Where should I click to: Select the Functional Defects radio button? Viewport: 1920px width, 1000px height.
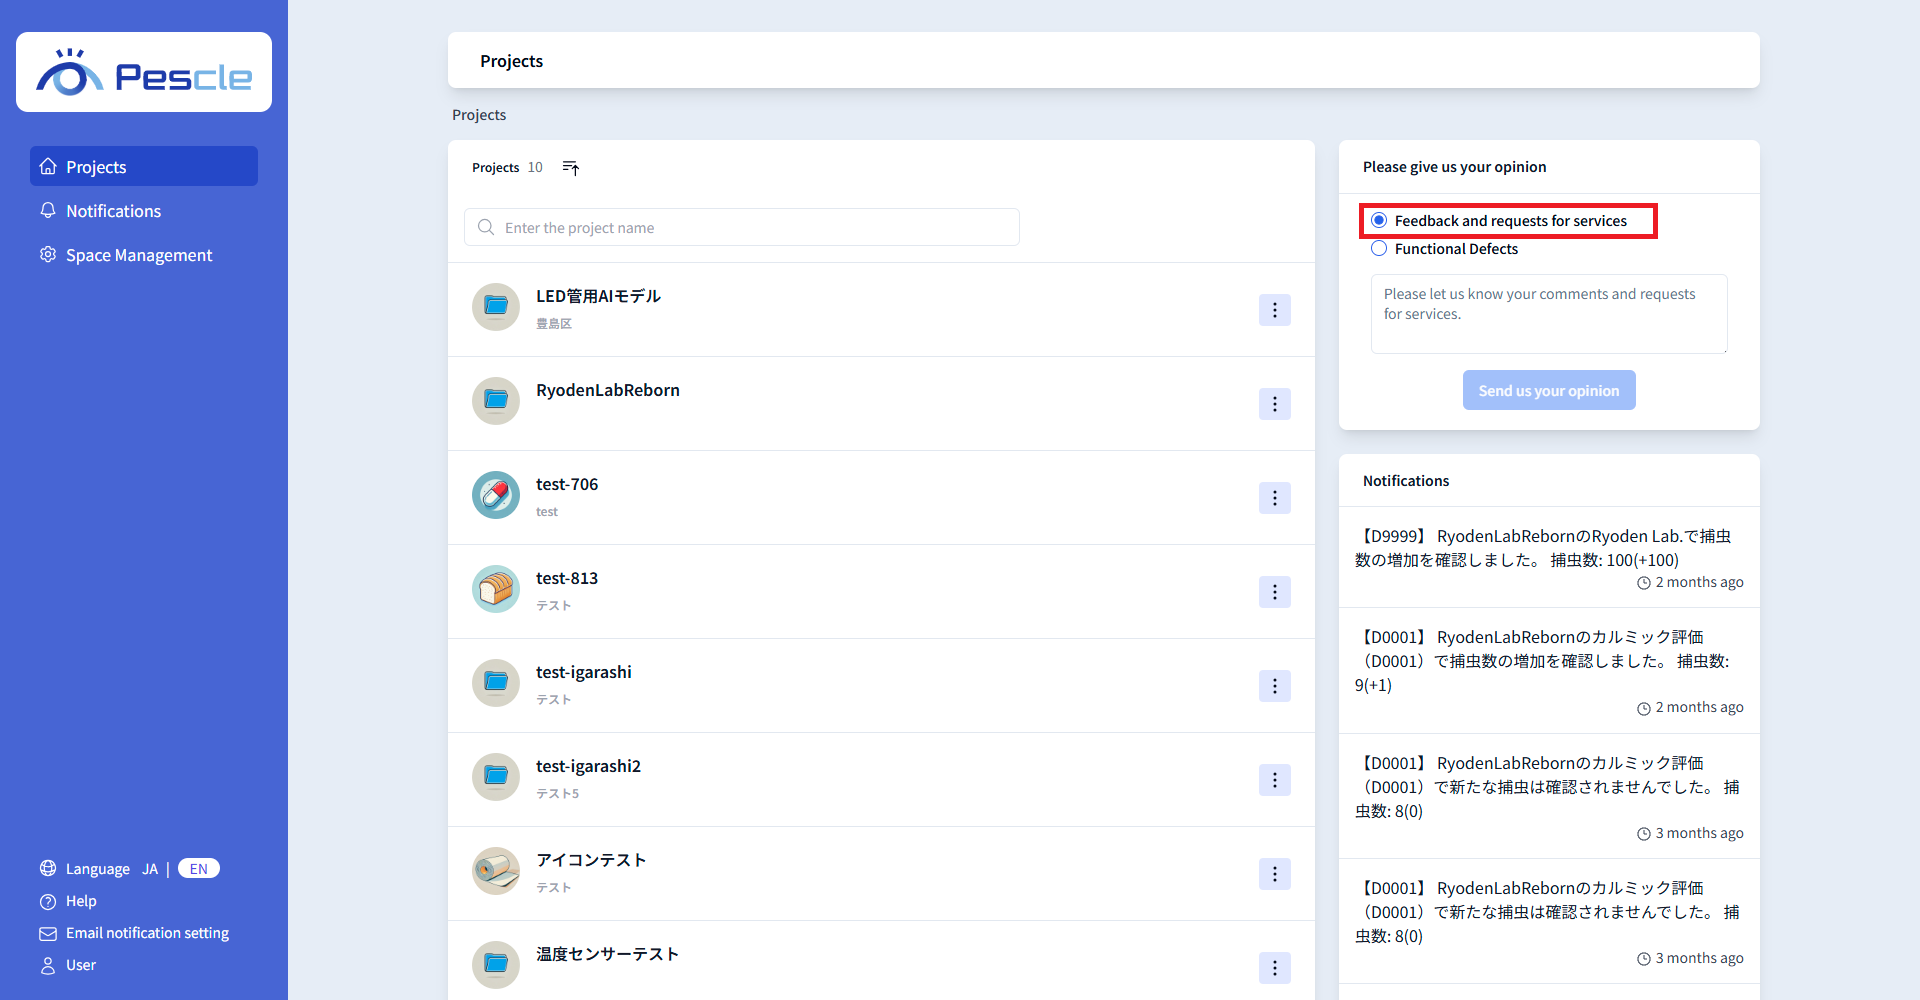click(x=1379, y=249)
